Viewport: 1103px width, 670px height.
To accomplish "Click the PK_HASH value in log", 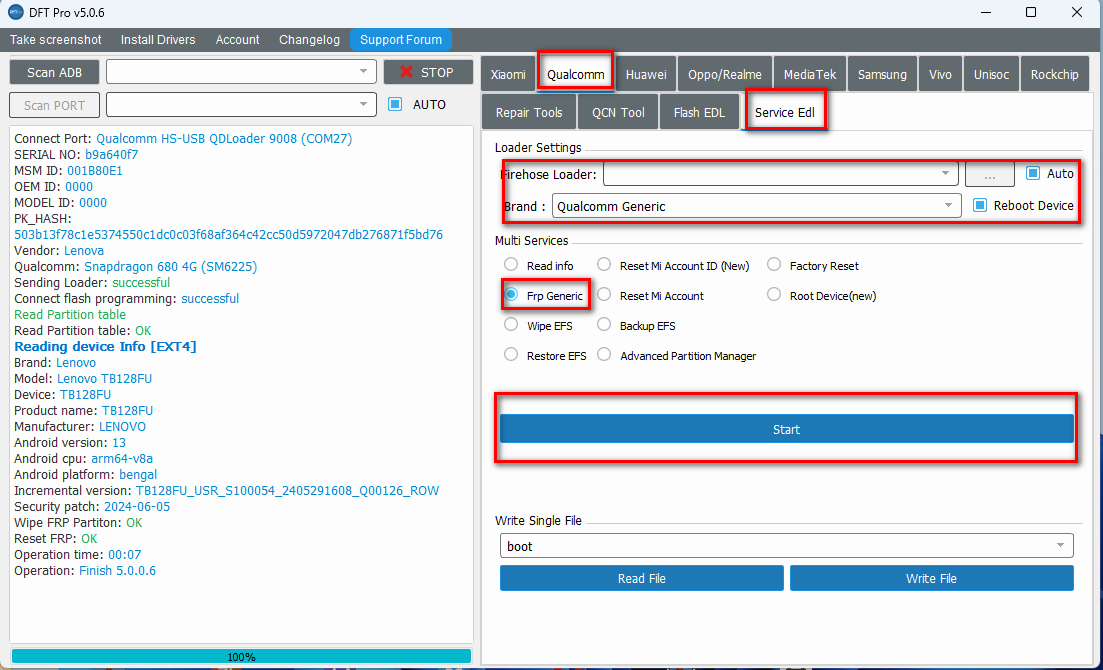I will click(229, 234).
